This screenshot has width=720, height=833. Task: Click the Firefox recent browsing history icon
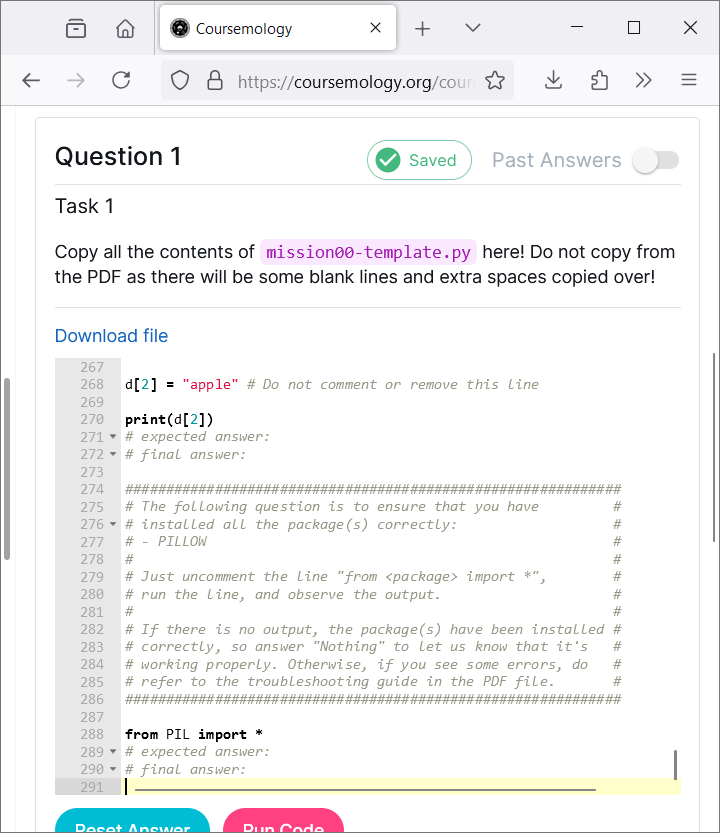[x=76, y=28]
